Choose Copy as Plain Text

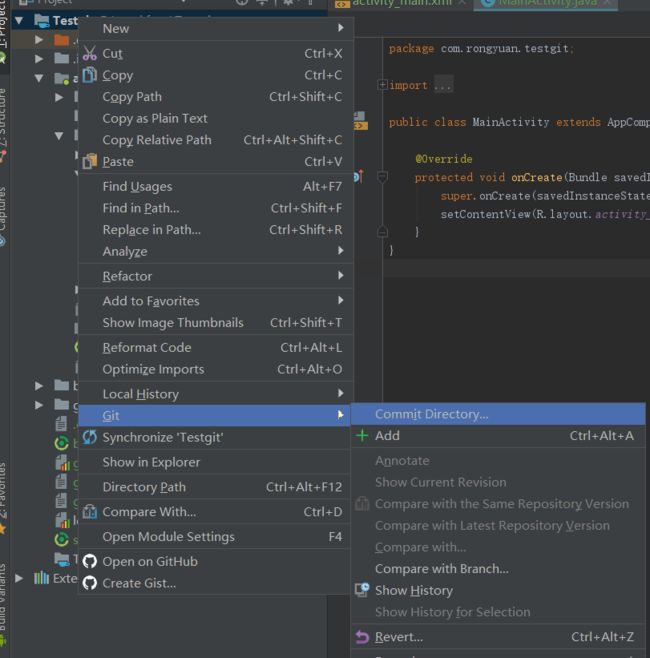[x=215, y=118]
